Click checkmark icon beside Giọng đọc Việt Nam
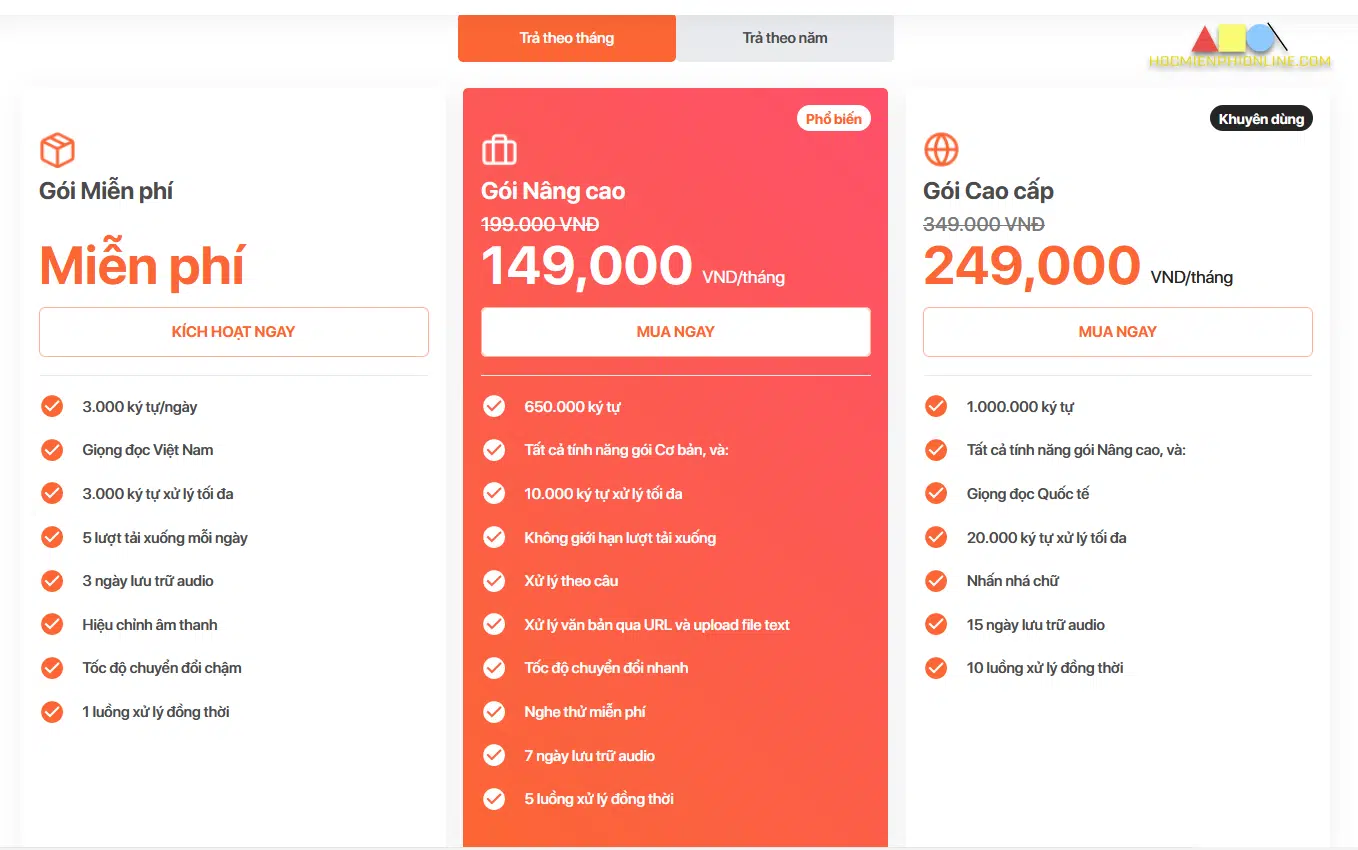 pyautogui.click(x=52, y=450)
